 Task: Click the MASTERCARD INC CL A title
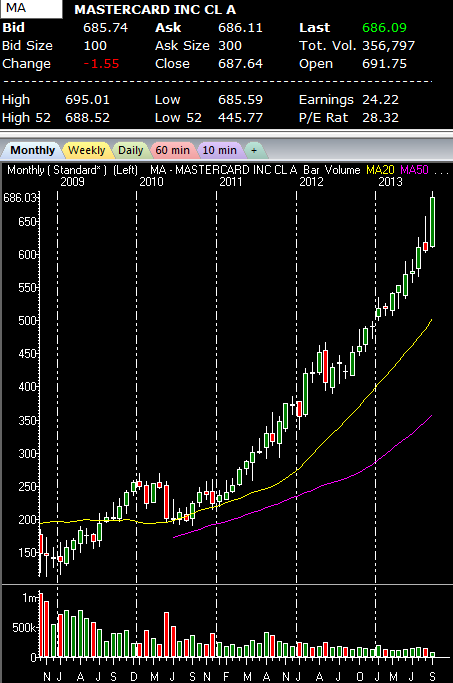point(155,10)
